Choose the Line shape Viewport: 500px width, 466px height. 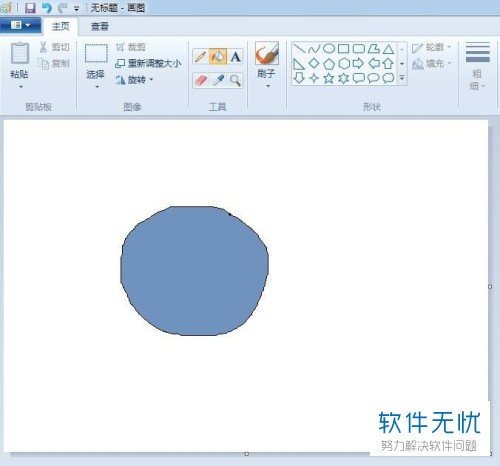coord(299,49)
